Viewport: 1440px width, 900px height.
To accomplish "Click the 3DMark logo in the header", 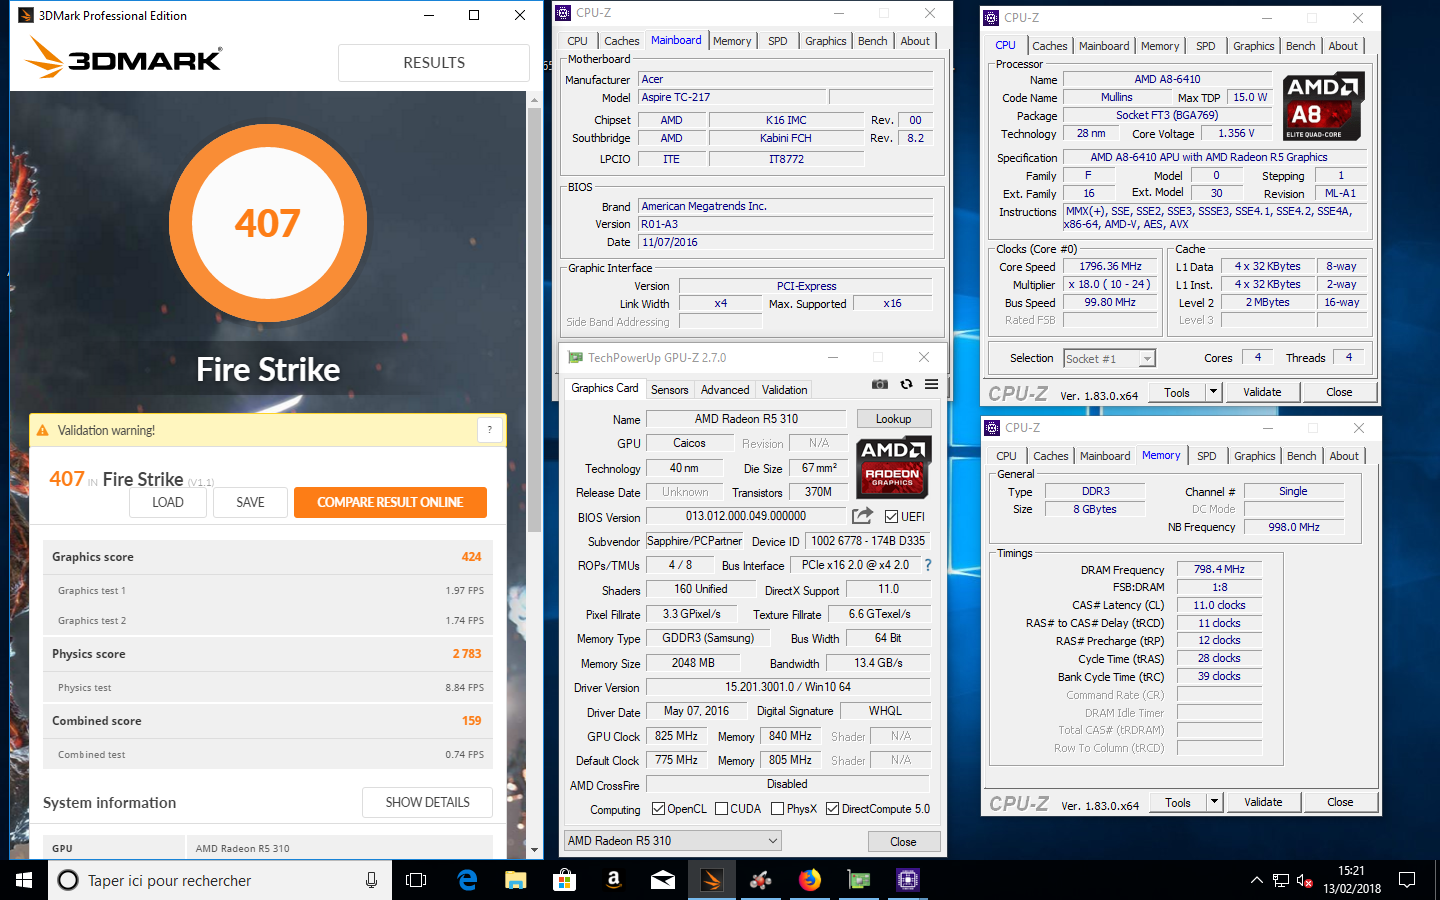I will 124,58.
